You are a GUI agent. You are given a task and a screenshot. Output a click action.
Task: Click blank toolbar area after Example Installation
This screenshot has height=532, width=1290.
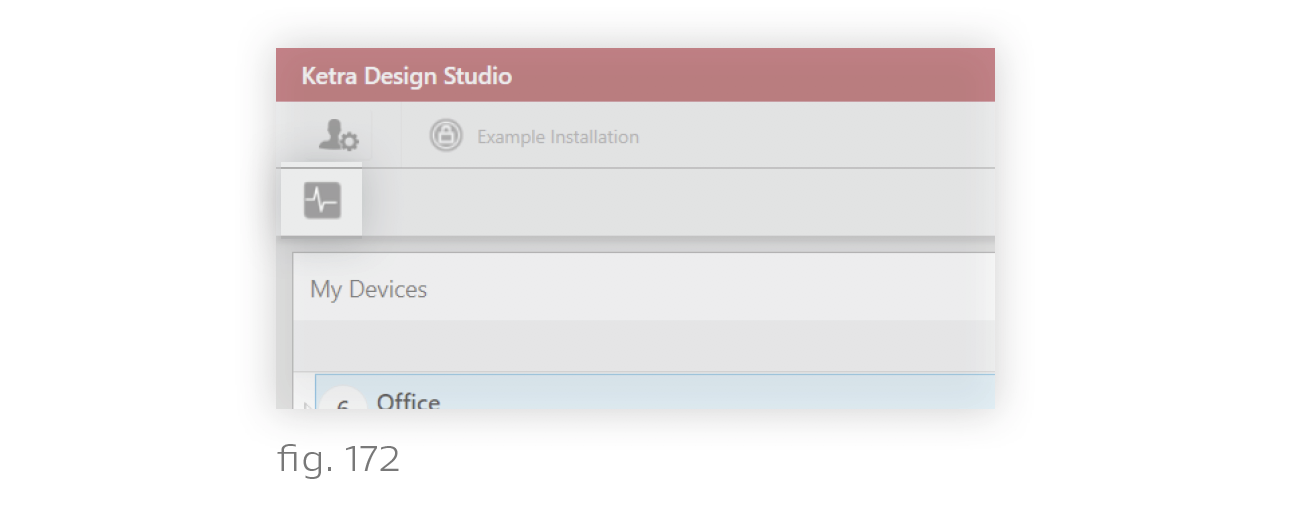click(817, 135)
